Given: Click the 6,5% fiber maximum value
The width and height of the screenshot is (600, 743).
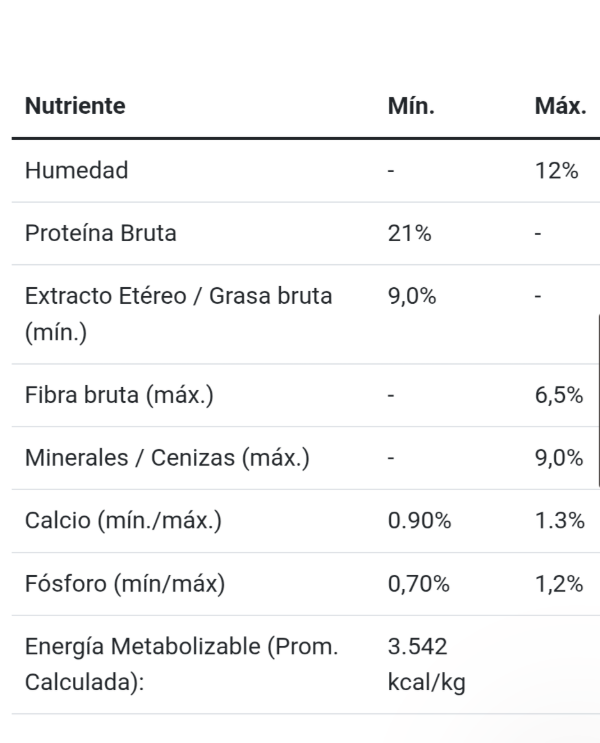Looking at the screenshot, I should [x=559, y=395].
